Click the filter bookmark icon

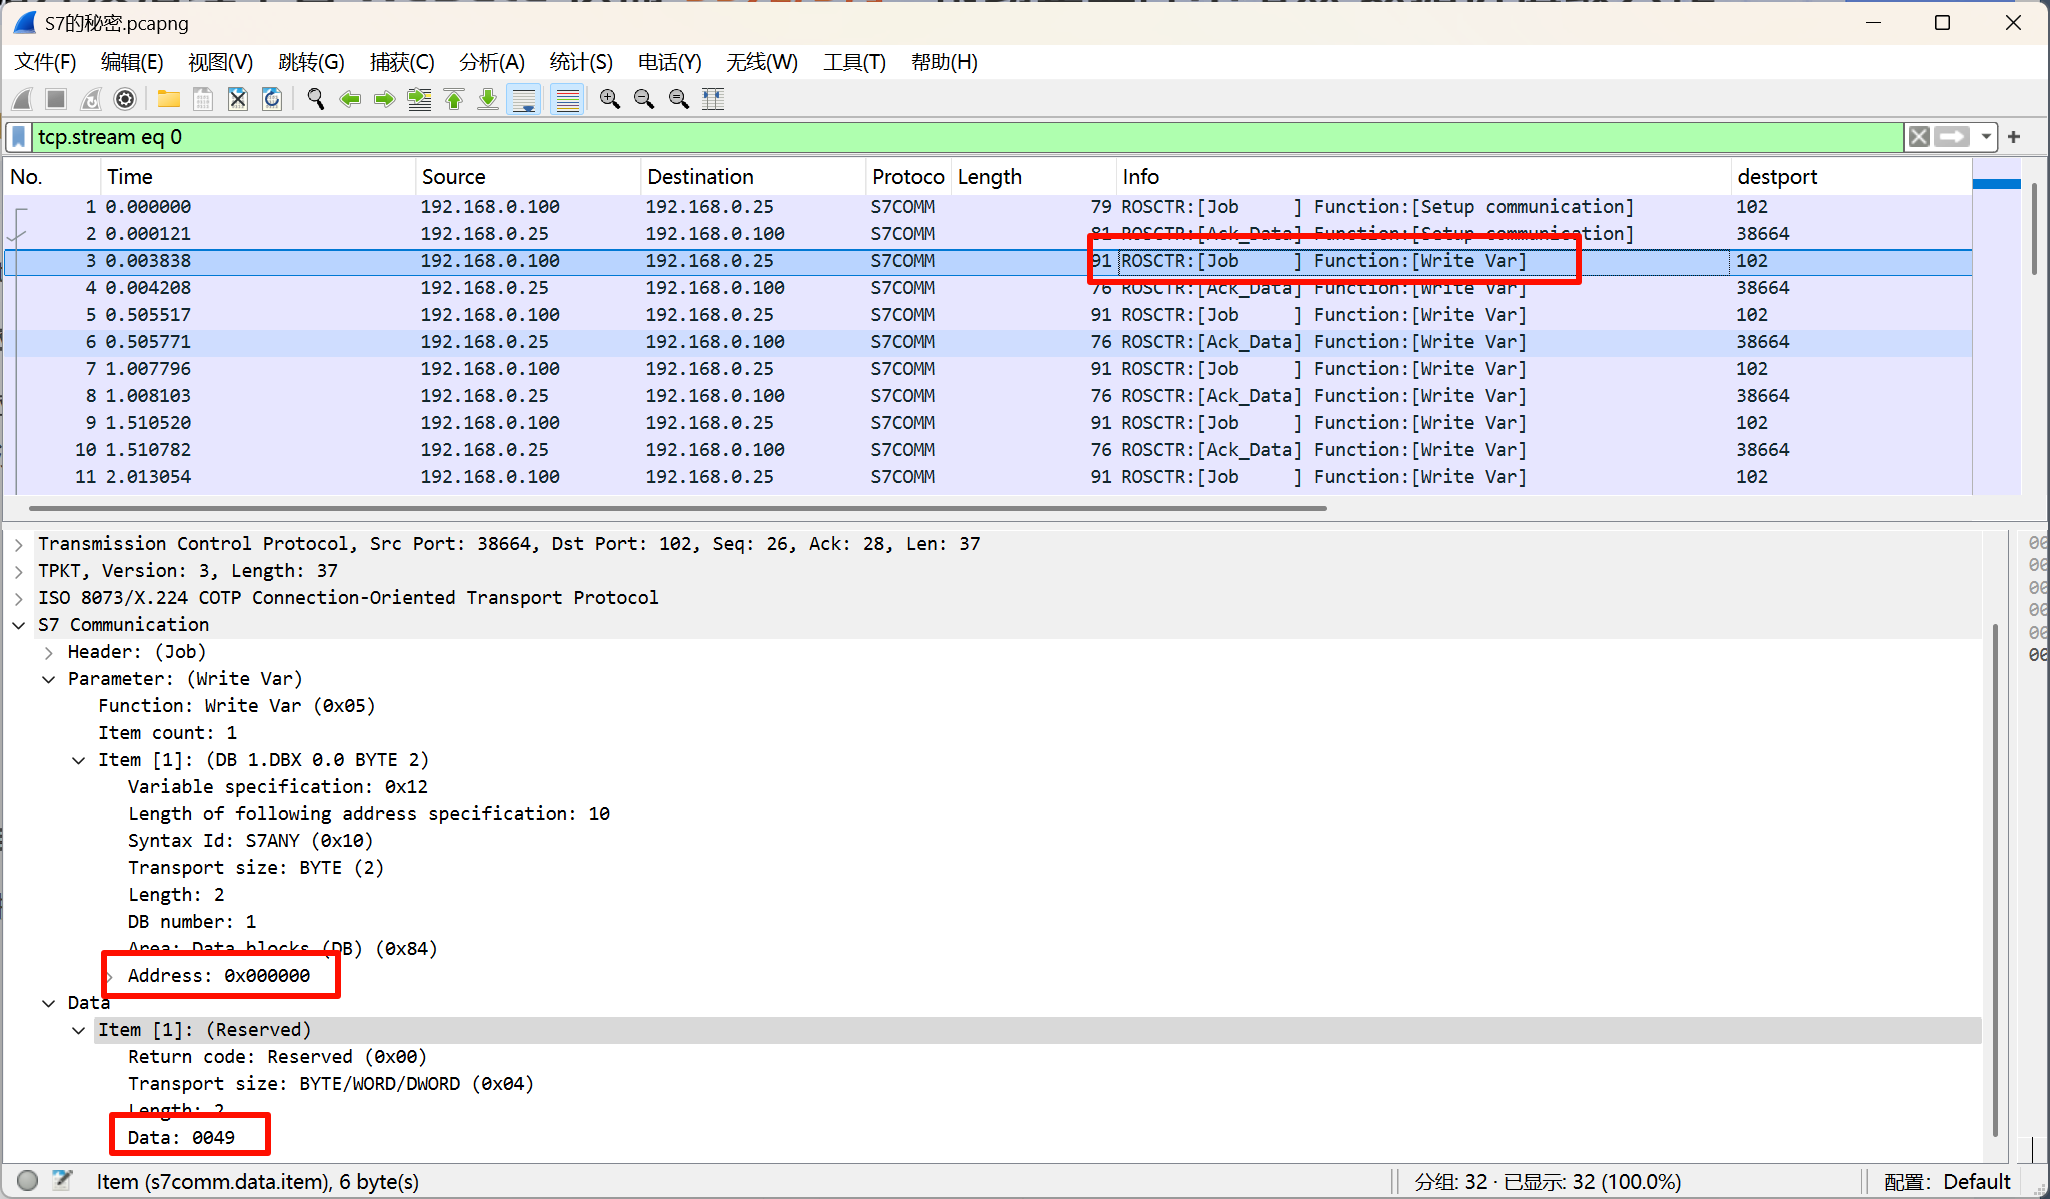point(19,137)
